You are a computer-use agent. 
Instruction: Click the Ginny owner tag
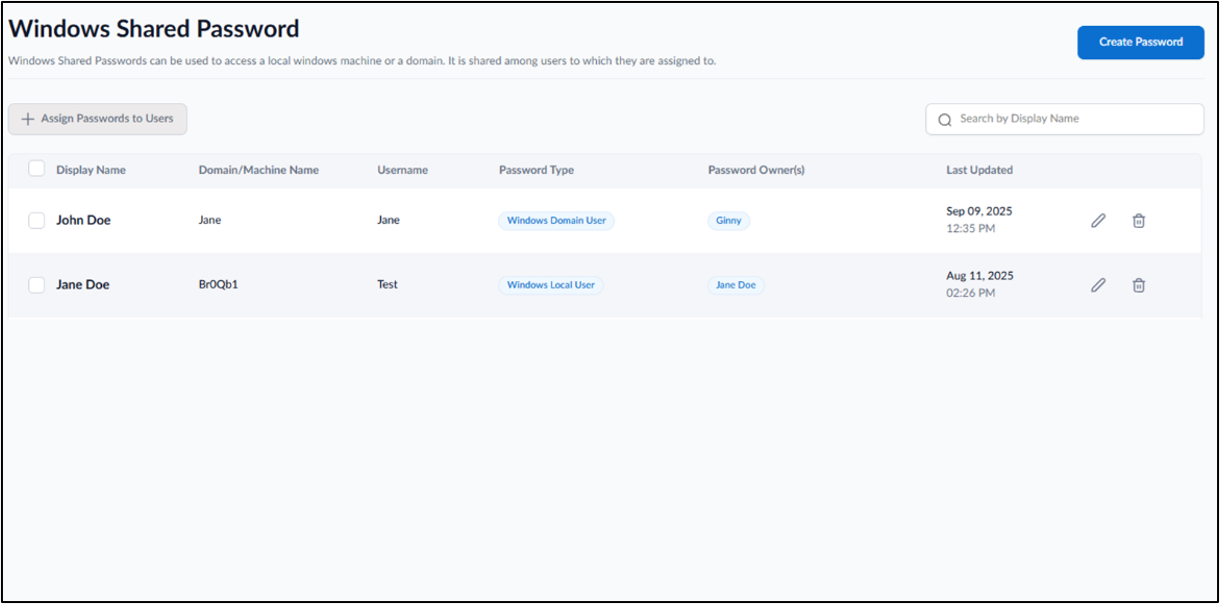click(x=729, y=220)
